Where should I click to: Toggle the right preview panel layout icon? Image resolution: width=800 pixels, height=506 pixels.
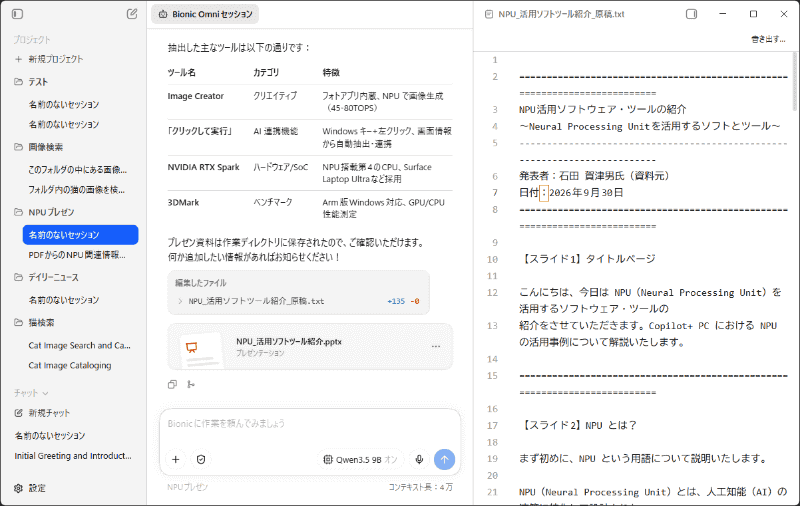691,14
